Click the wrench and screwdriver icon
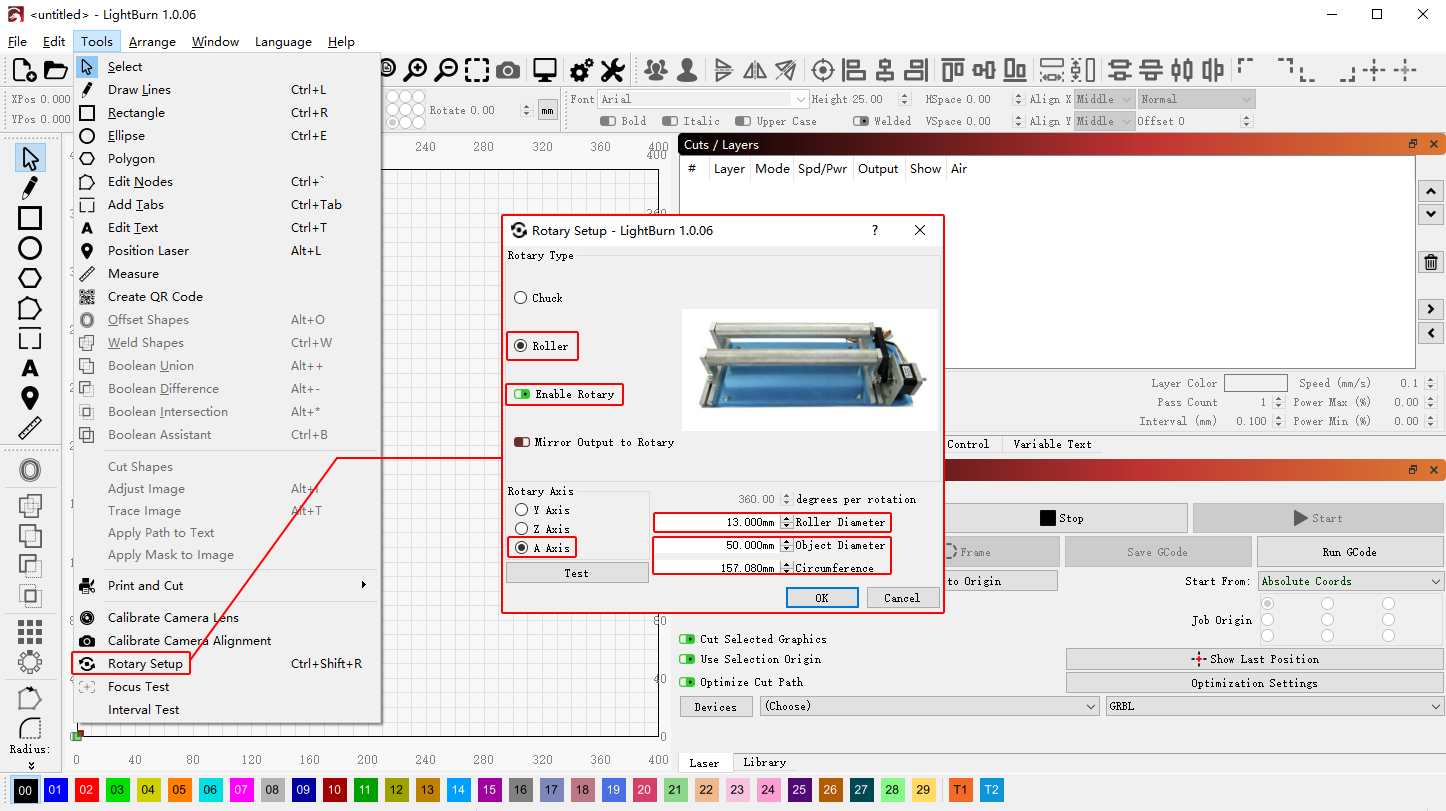The height and width of the screenshot is (811, 1446). [x=612, y=70]
